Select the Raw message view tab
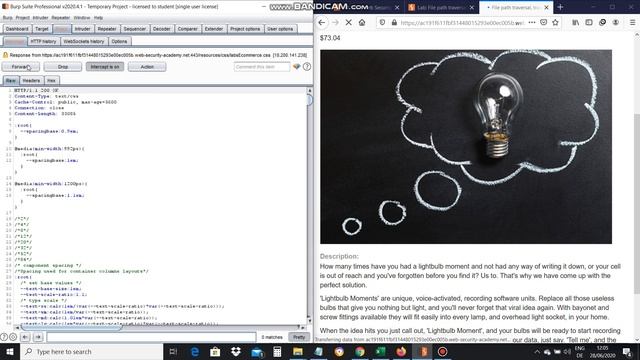The height and width of the screenshot is (360, 640). (11, 80)
